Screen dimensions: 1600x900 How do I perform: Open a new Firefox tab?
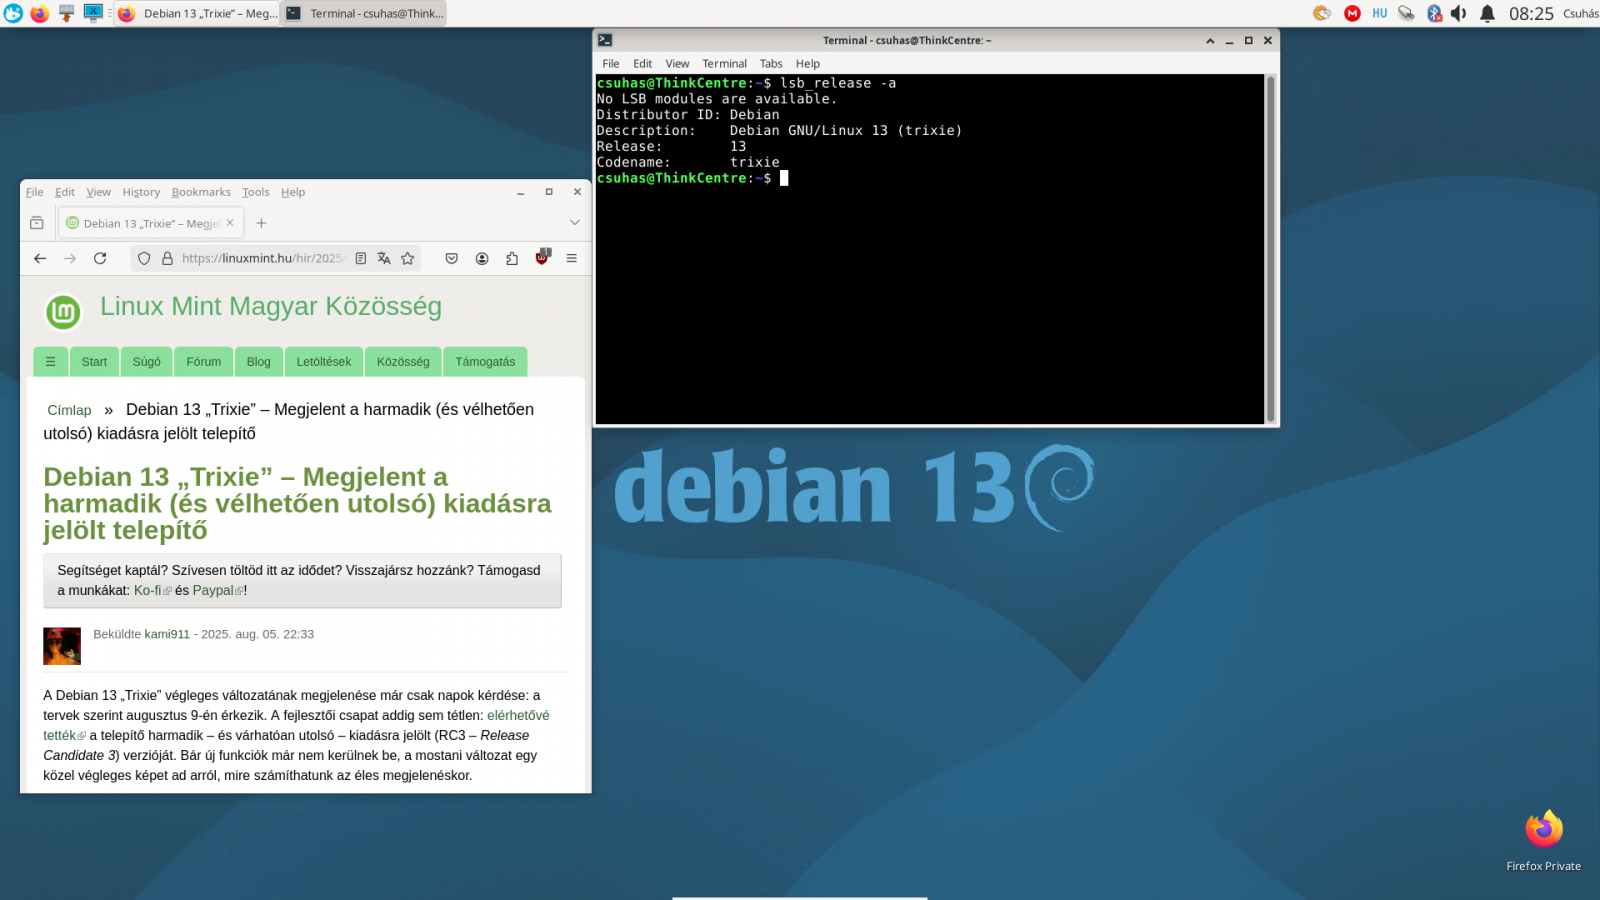261,223
